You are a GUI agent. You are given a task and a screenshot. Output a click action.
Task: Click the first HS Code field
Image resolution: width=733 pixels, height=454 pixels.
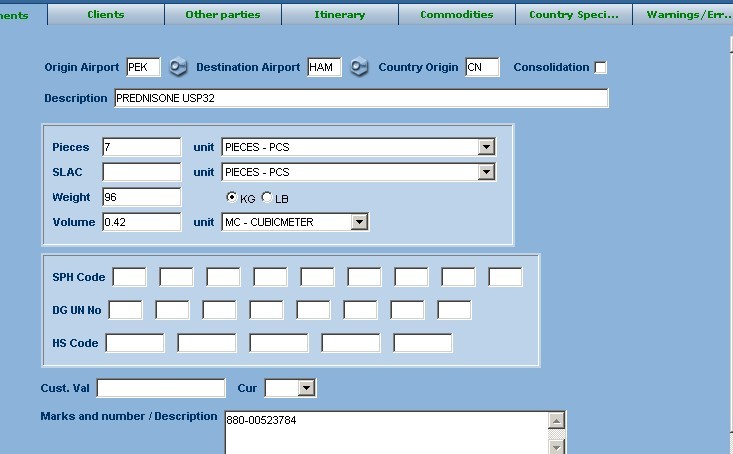tap(135, 343)
